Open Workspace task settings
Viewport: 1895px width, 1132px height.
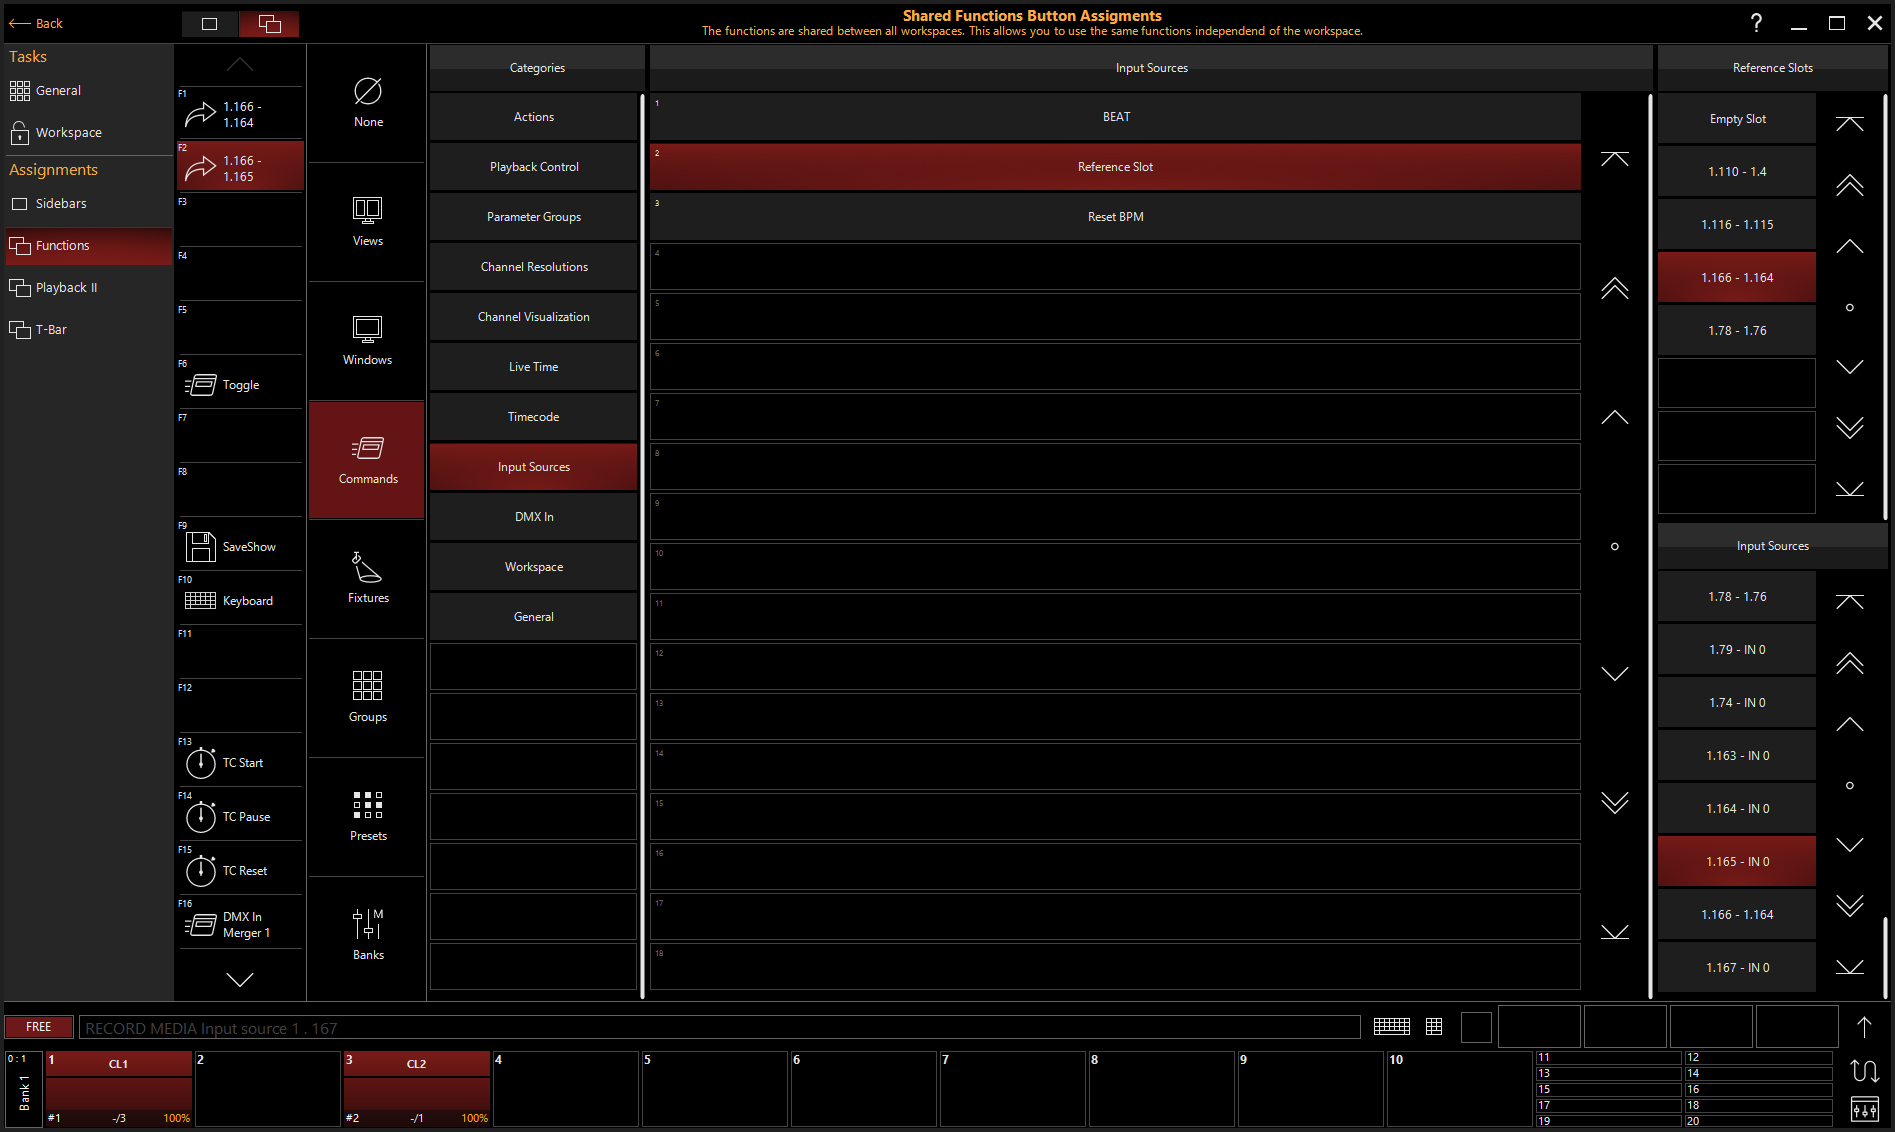click(88, 132)
